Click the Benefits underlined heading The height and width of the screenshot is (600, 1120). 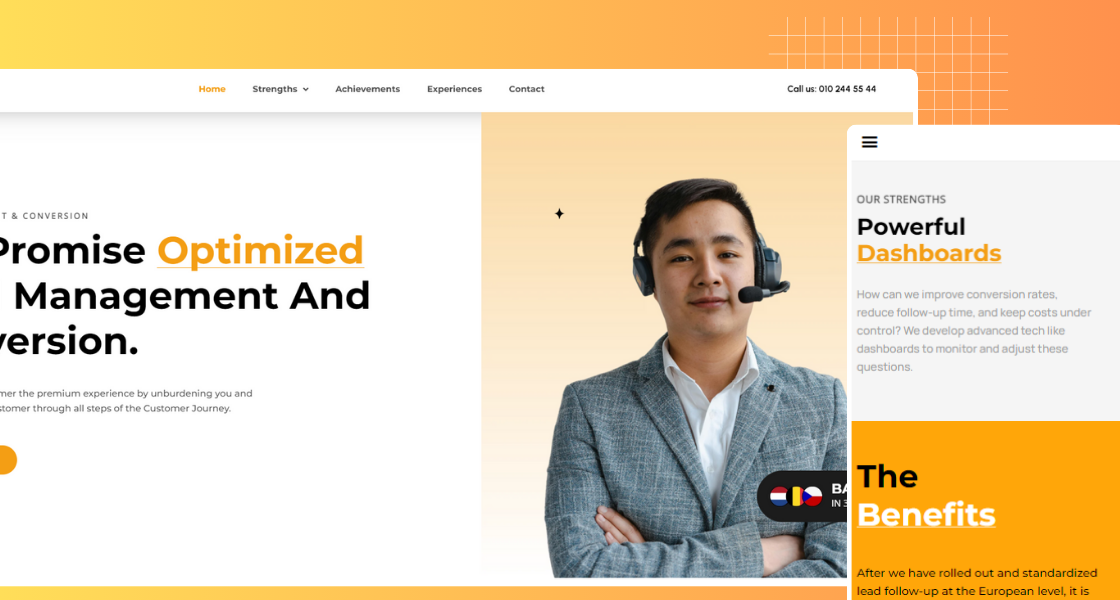(926, 514)
